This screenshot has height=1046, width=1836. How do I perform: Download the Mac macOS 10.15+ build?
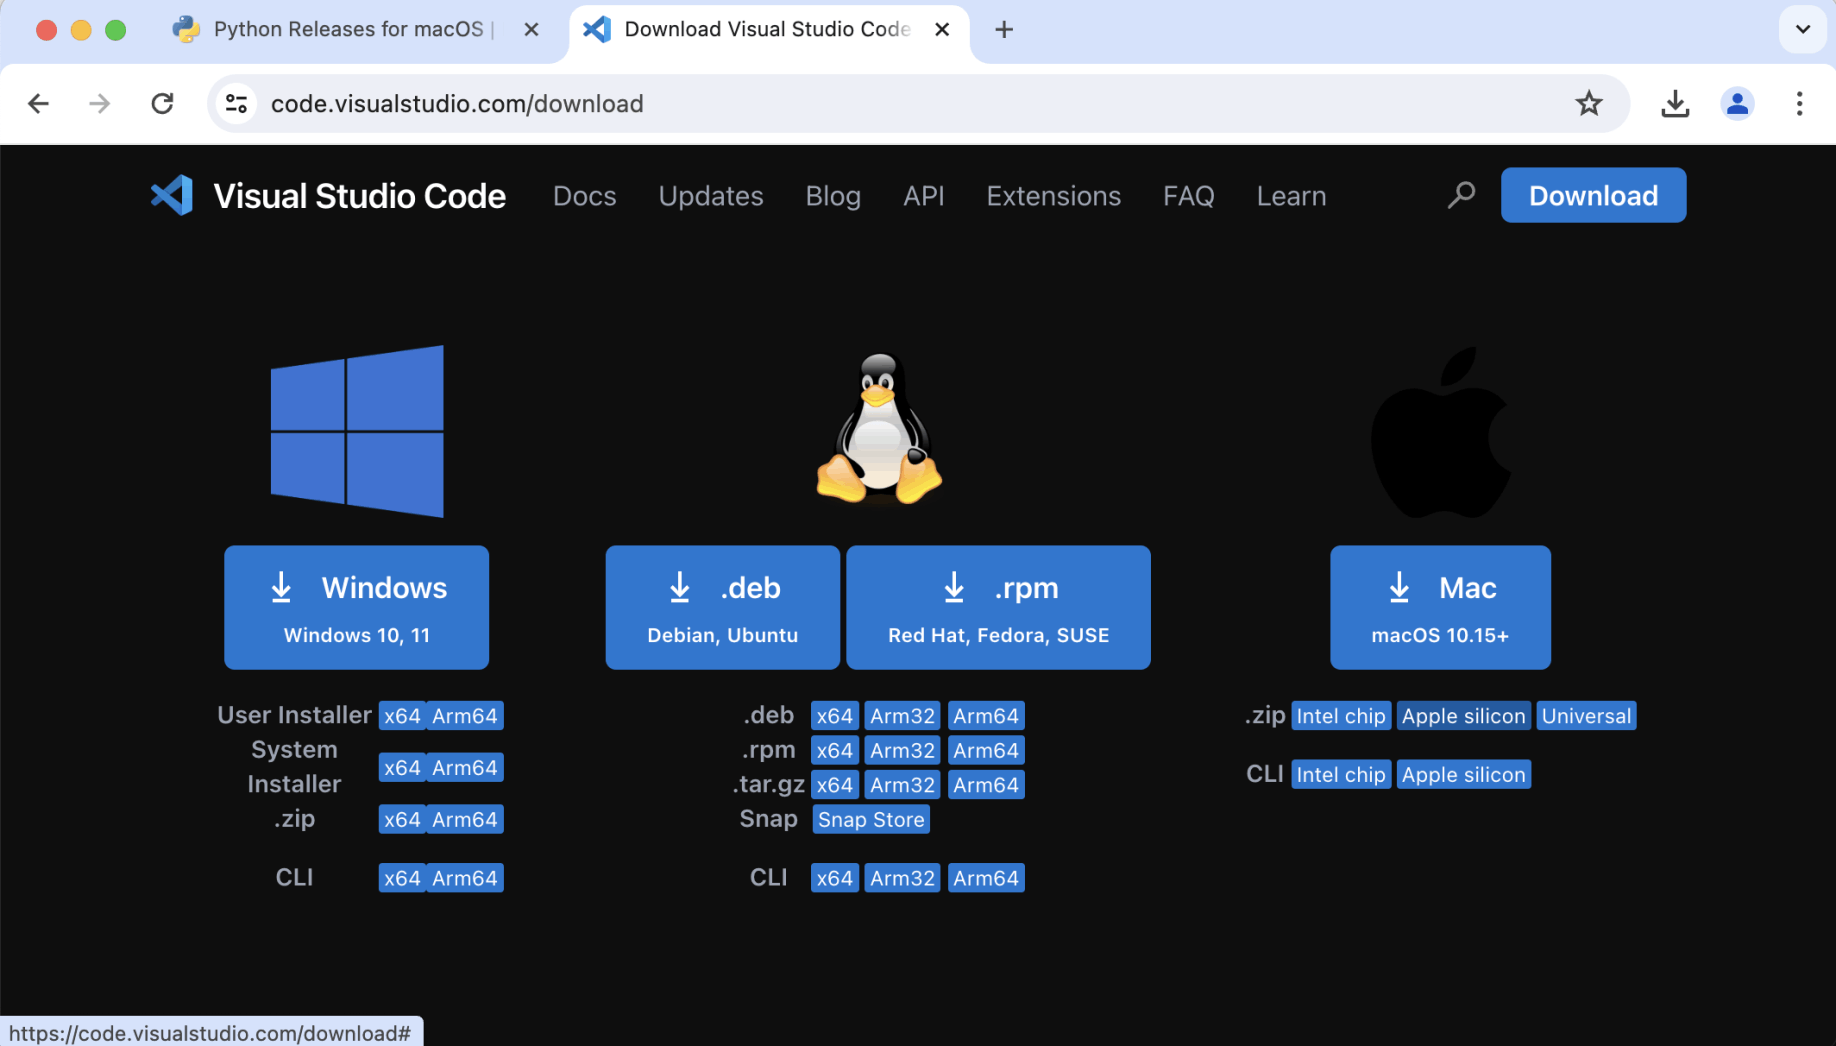1439,607
